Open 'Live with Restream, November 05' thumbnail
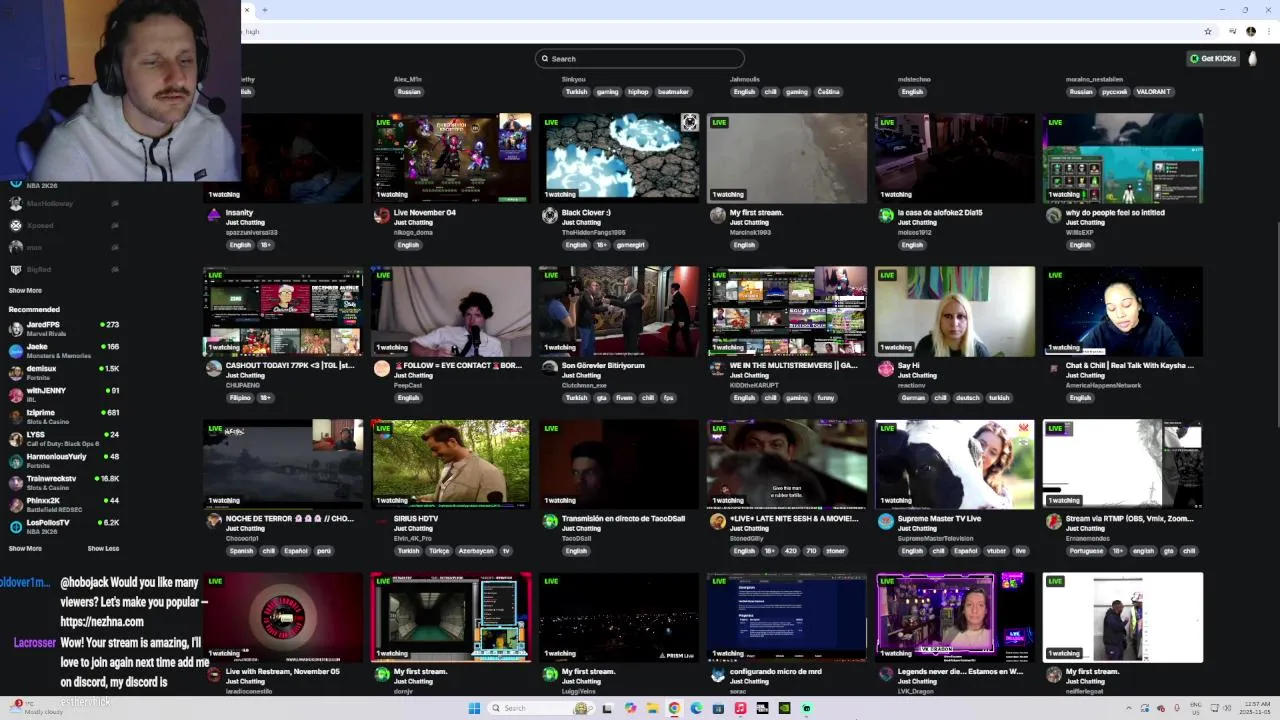 (x=283, y=617)
